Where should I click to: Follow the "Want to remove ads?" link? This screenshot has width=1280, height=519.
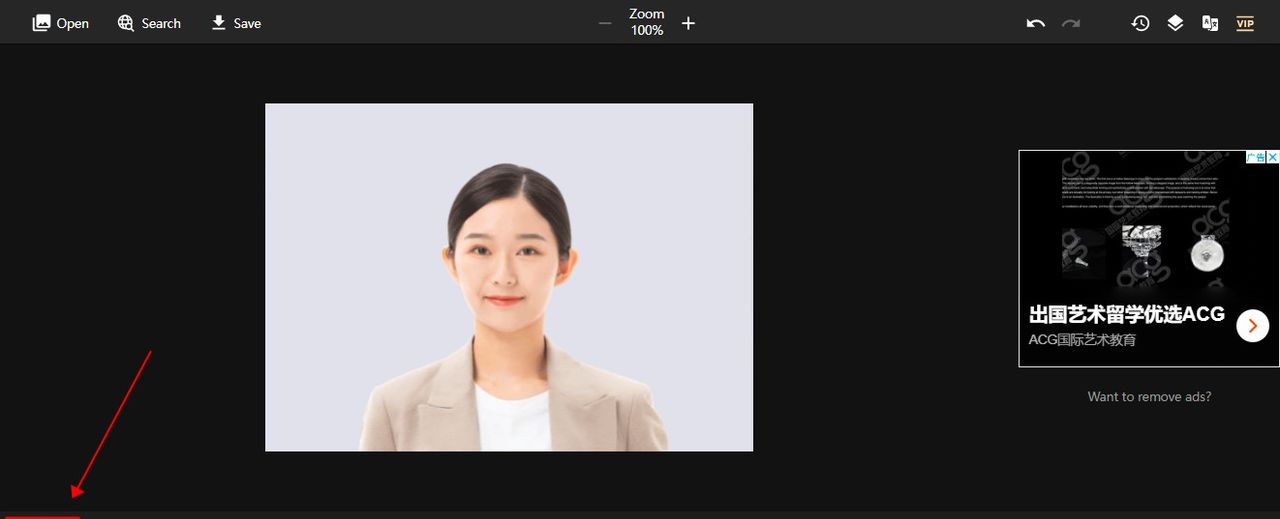coord(1149,397)
